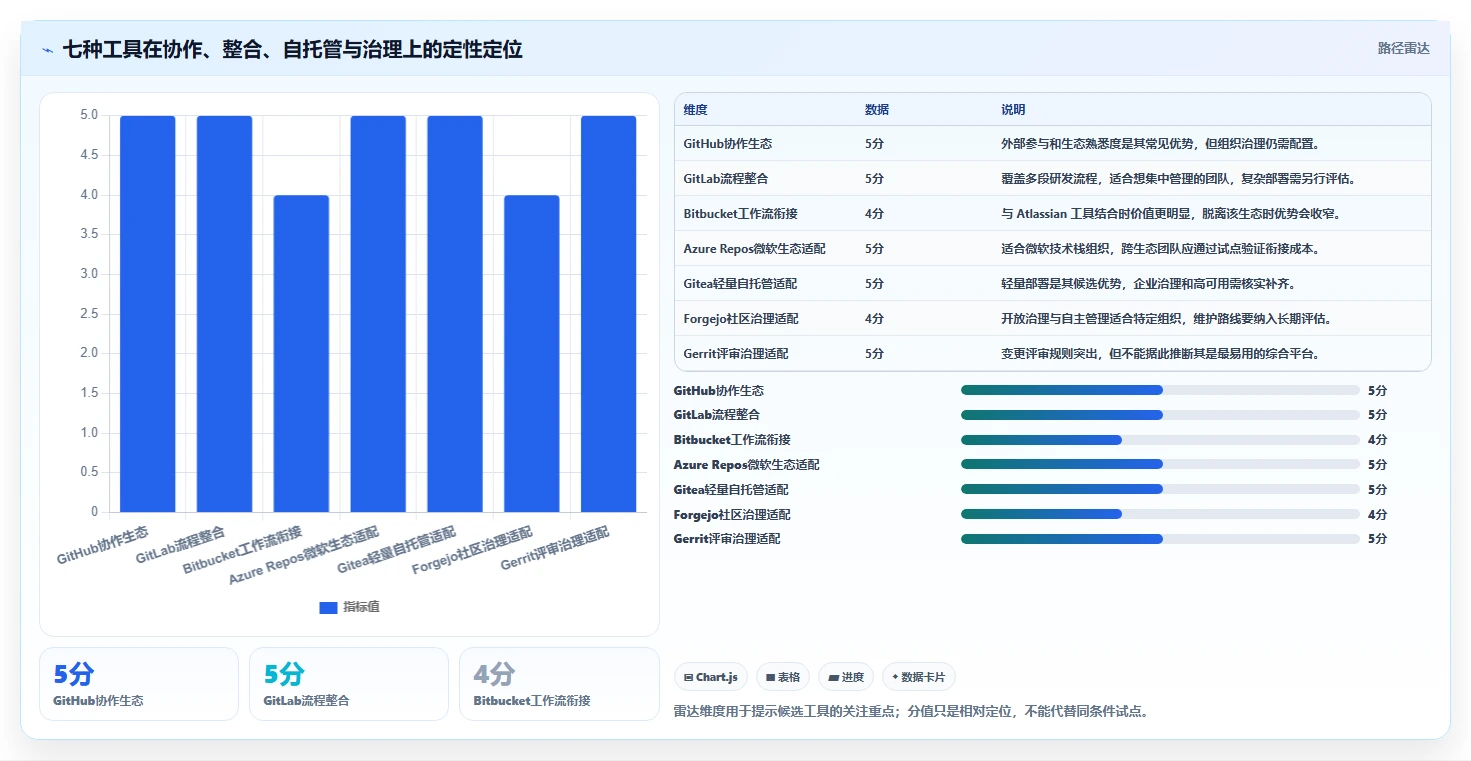The image size is (1471, 761).
Task: Toggle the 指标值 legend swatch
Action: (x=328, y=607)
